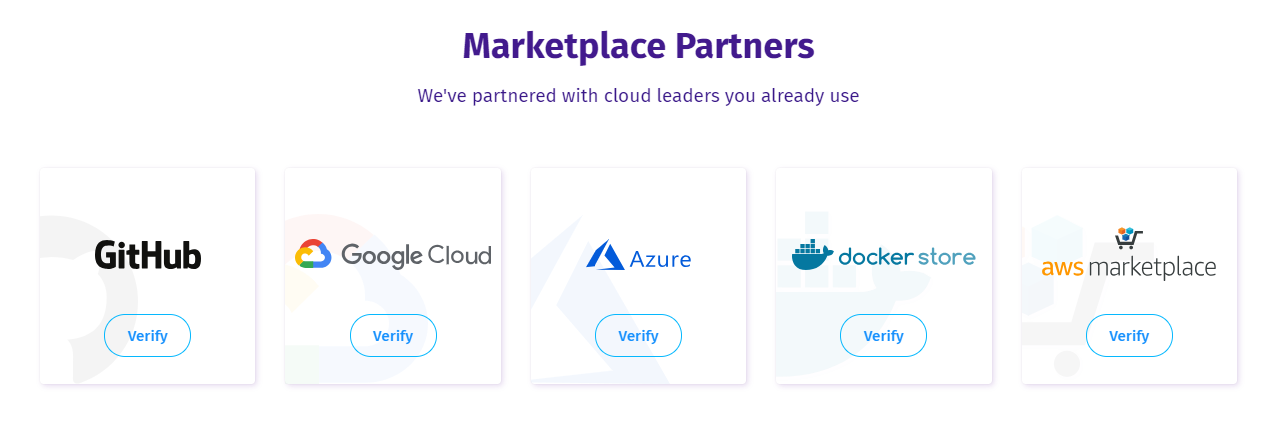Click the 'We've partnered with cloud leaders' subtitle
The height and width of the screenshot is (429, 1271).
[638, 96]
